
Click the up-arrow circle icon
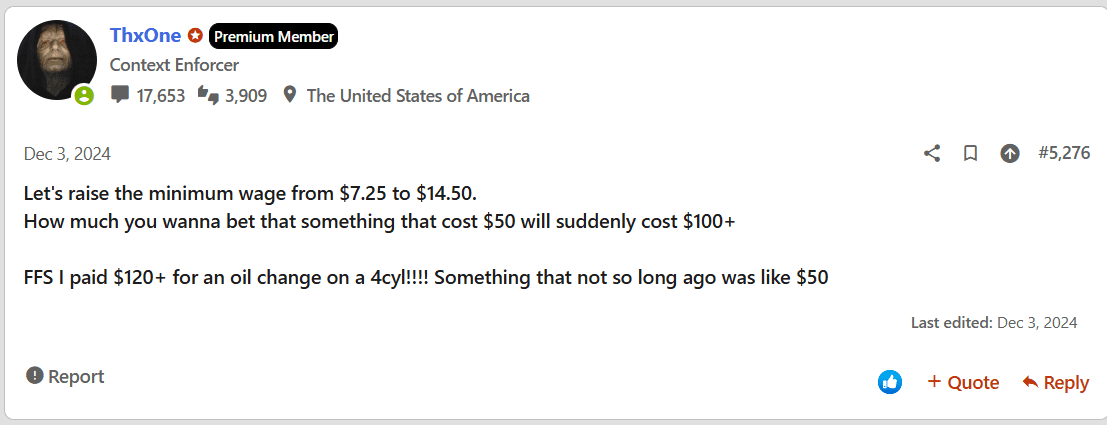coord(1010,153)
